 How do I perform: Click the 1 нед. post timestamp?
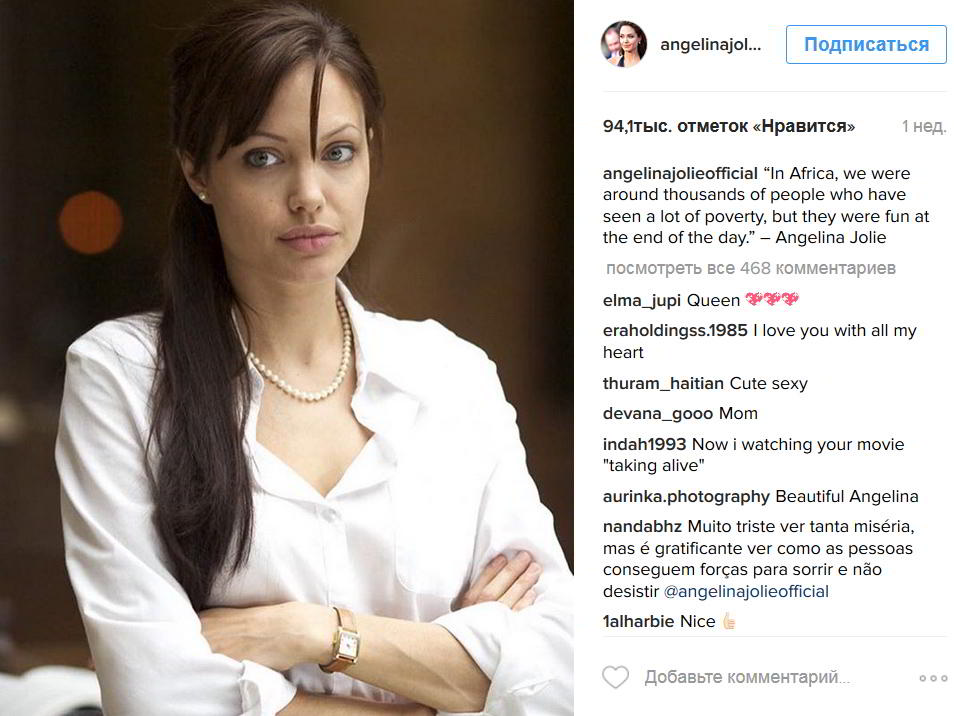[x=924, y=127]
